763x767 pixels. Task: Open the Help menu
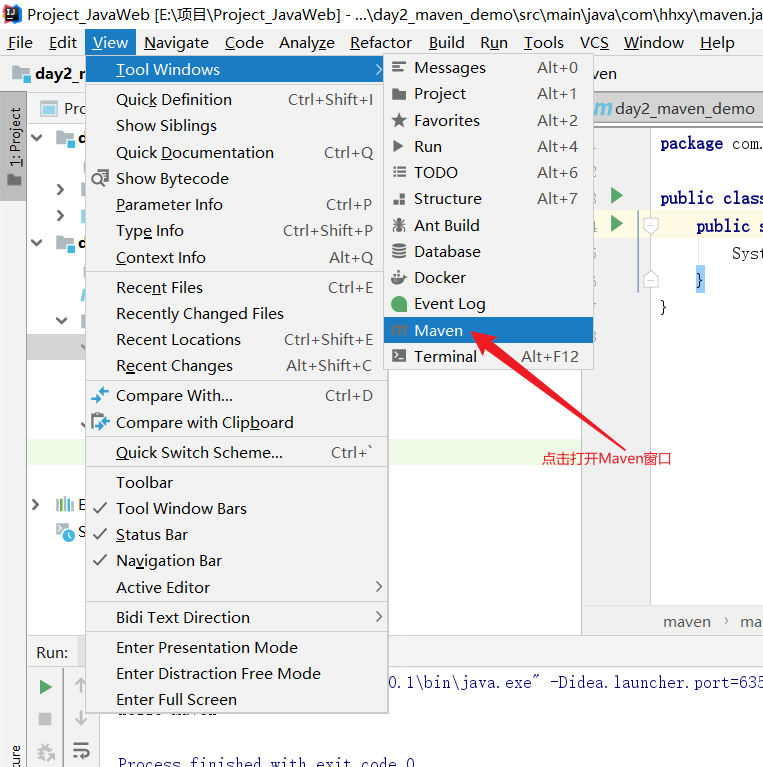(717, 43)
